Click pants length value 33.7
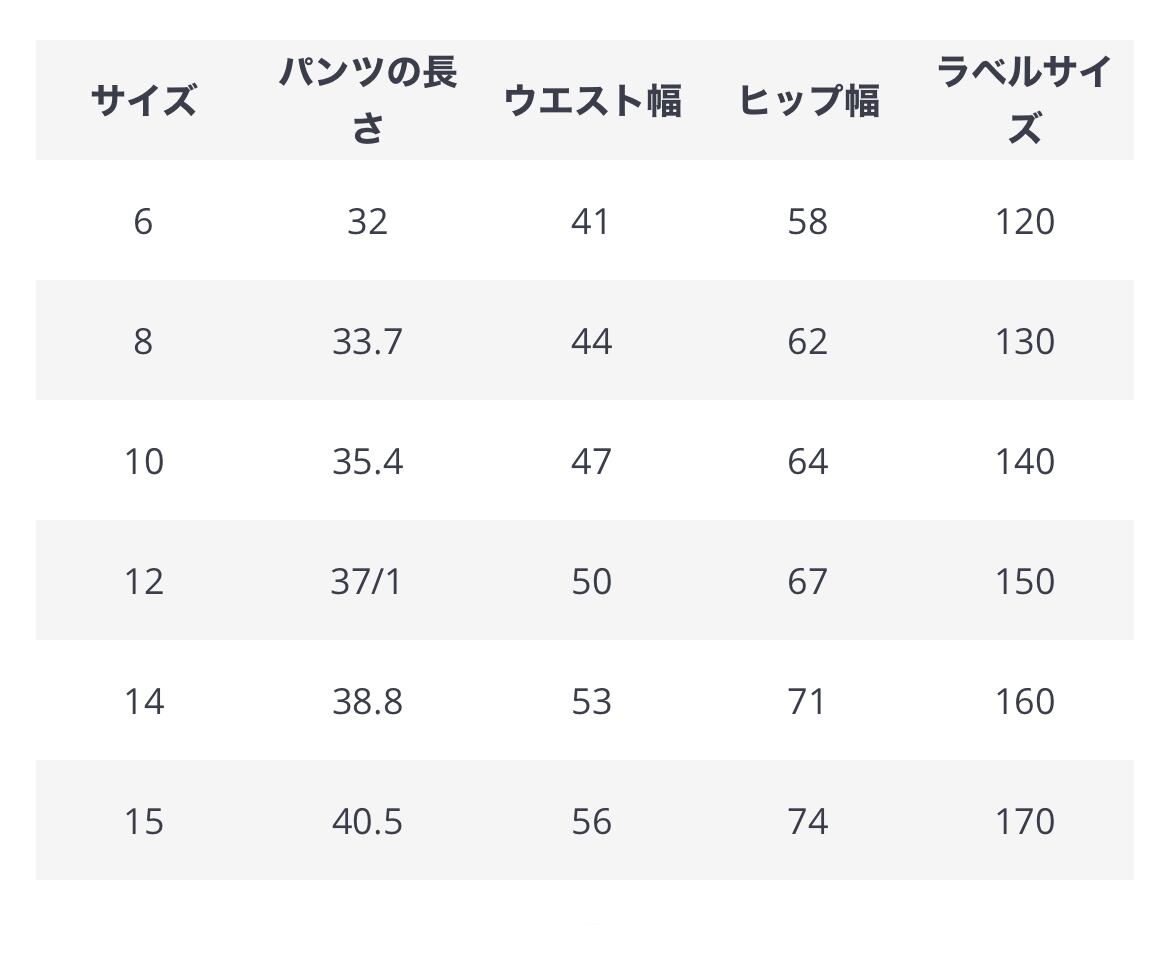The height and width of the screenshot is (958, 1170). pyautogui.click(x=367, y=342)
